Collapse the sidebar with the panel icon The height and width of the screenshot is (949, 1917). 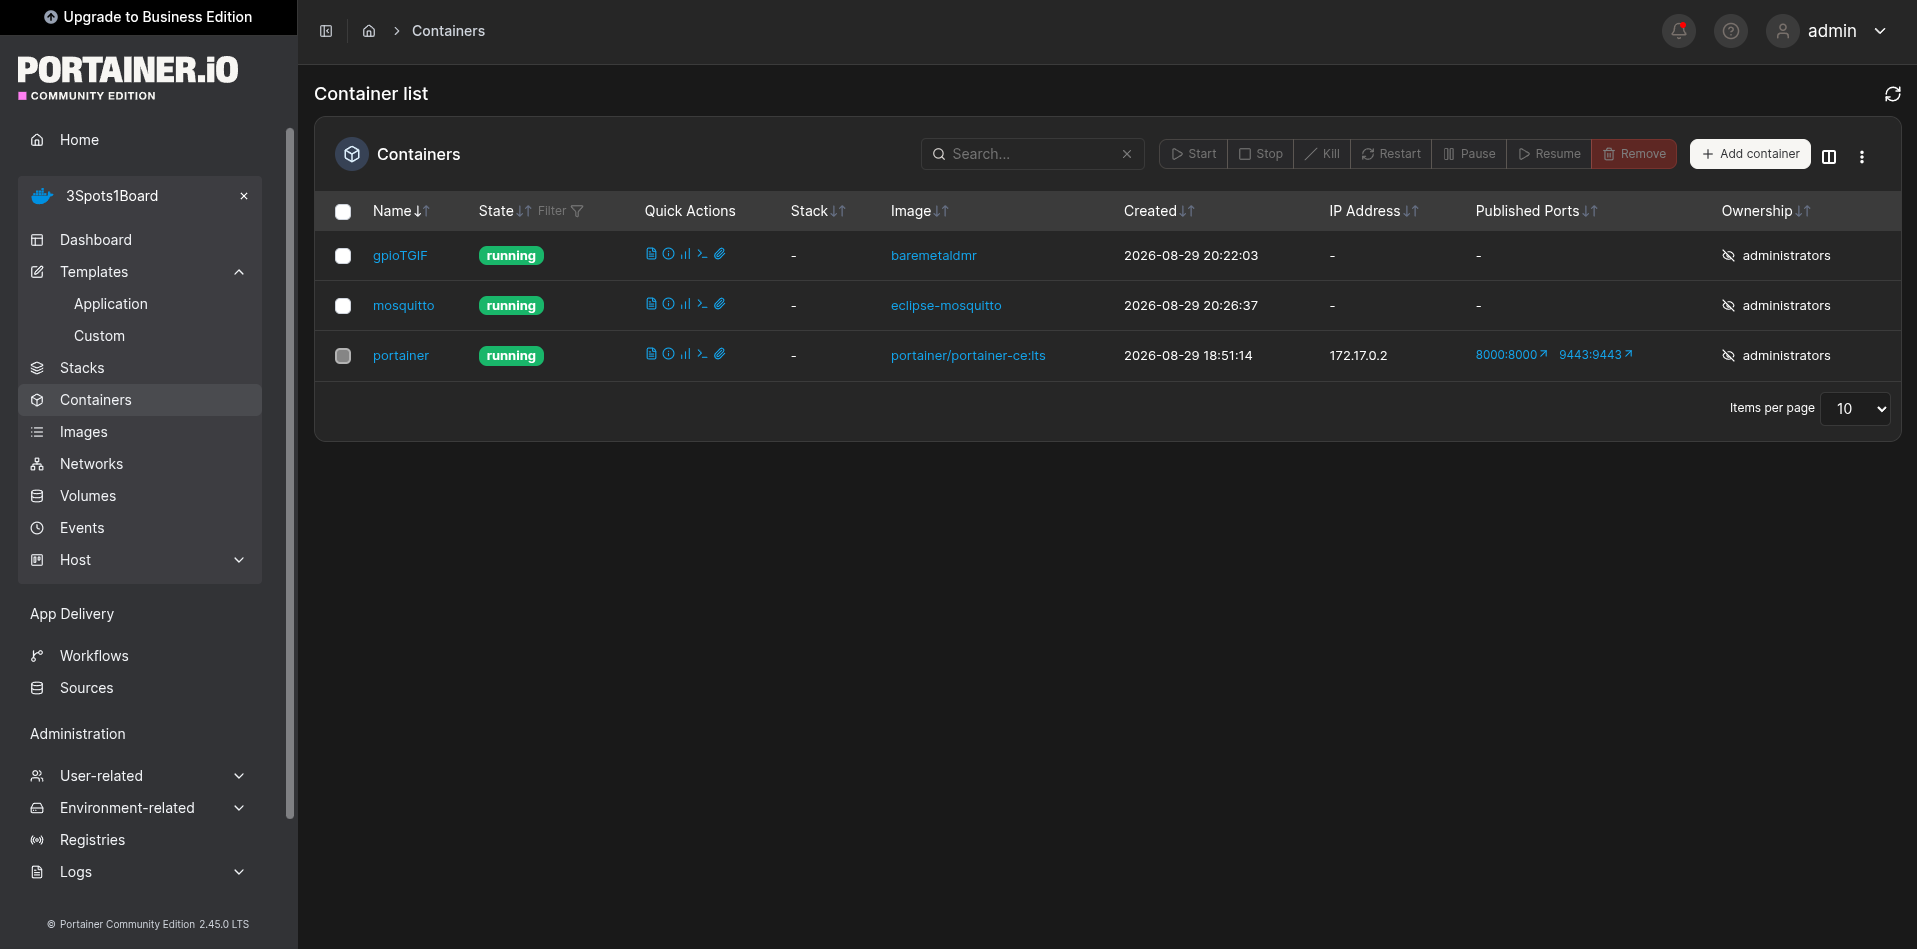point(326,31)
